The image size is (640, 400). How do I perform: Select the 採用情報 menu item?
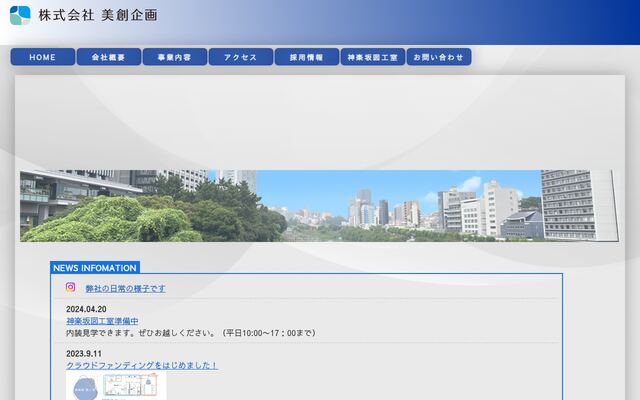click(x=307, y=57)
